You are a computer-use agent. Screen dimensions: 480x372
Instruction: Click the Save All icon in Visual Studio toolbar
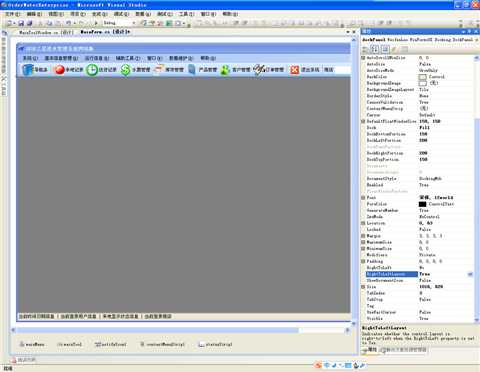[29, 23]
